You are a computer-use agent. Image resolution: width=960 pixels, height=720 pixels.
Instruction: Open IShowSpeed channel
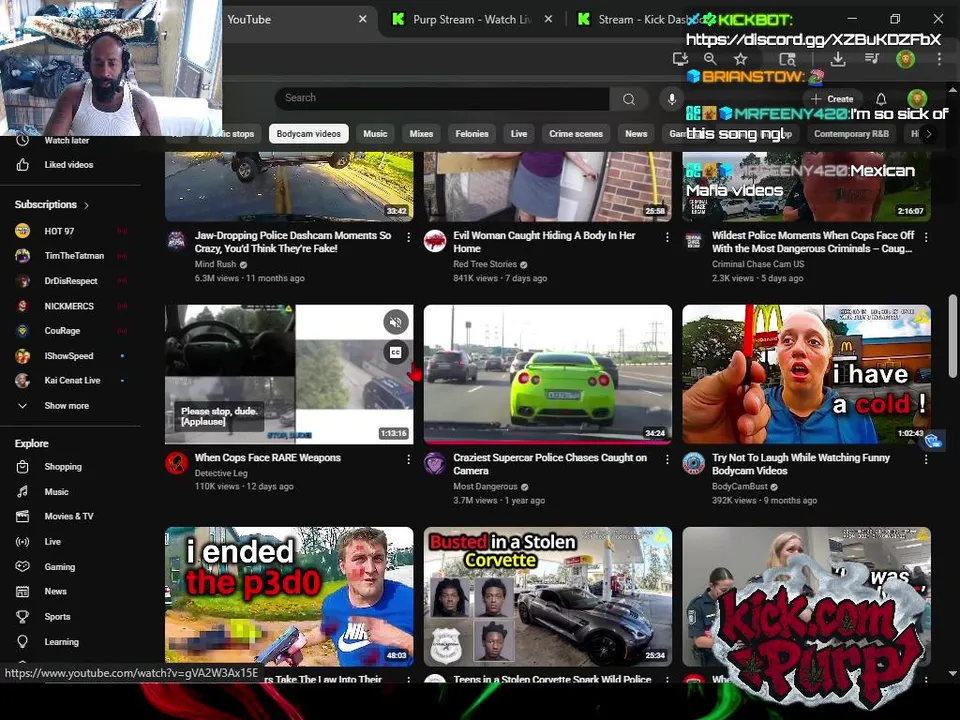(70, 356)
